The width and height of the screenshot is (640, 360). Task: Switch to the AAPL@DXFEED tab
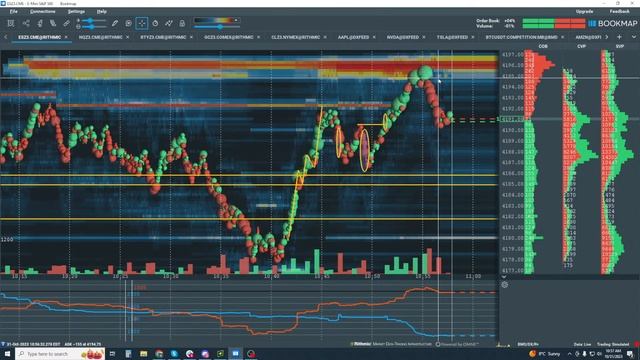click(x=353, y=37)
